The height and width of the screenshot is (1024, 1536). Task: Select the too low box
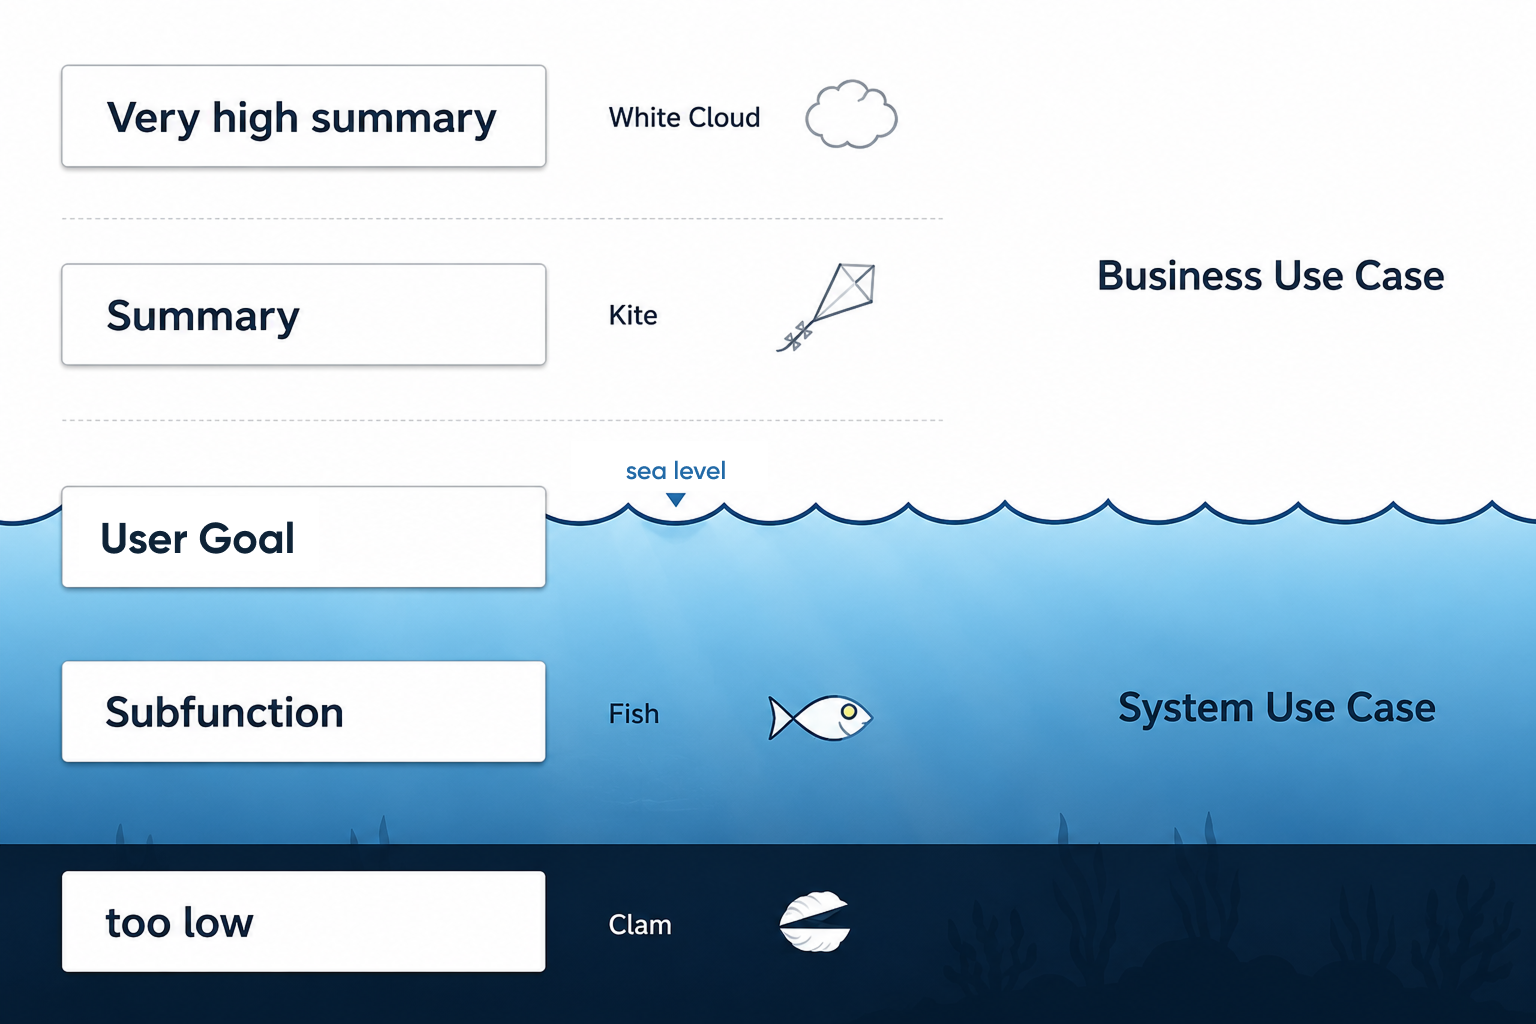pyautogui.click(x=304, y=921)
